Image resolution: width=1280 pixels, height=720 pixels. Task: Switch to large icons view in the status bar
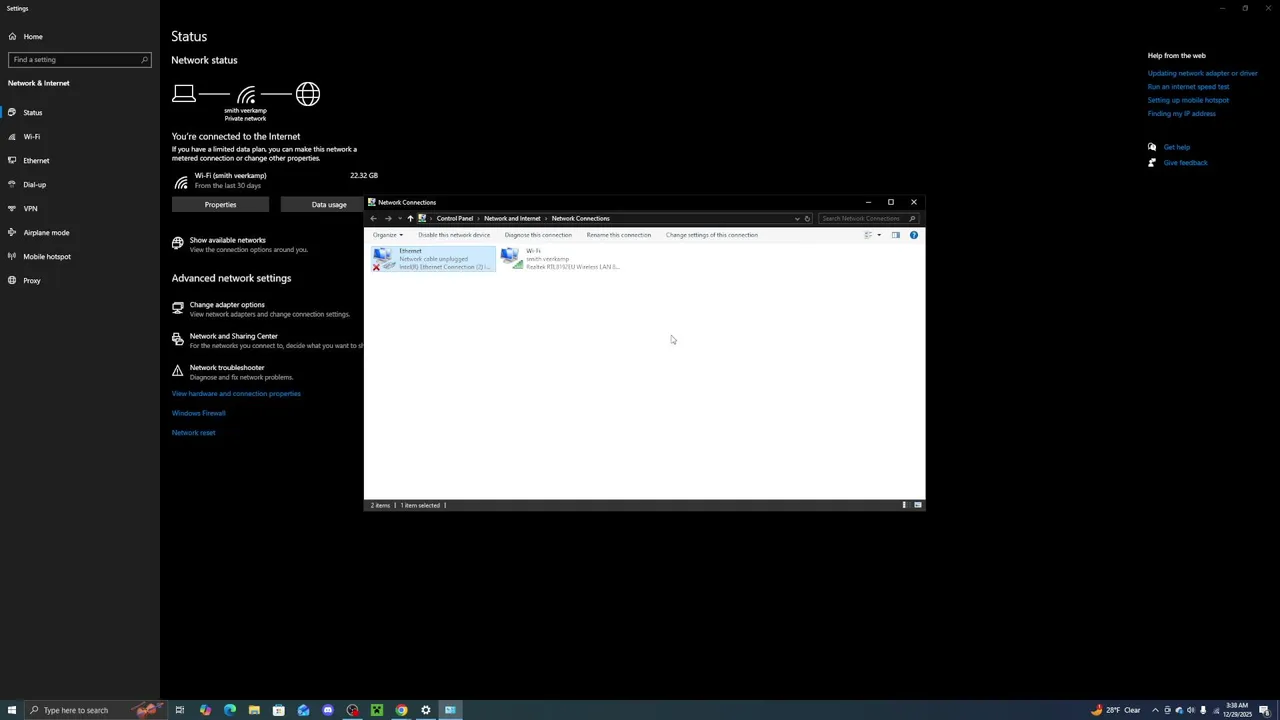pos(917,505)
